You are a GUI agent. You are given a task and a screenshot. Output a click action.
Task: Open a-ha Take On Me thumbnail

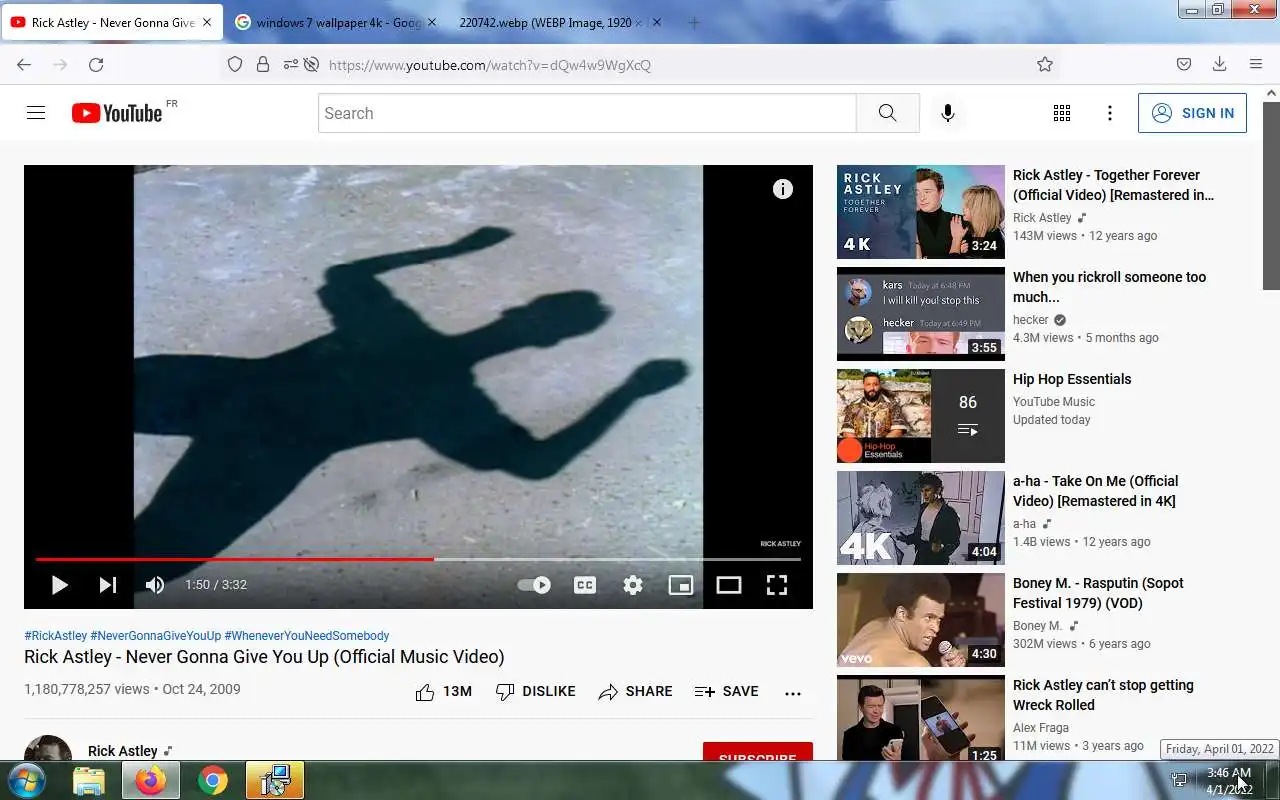[921, 518]
